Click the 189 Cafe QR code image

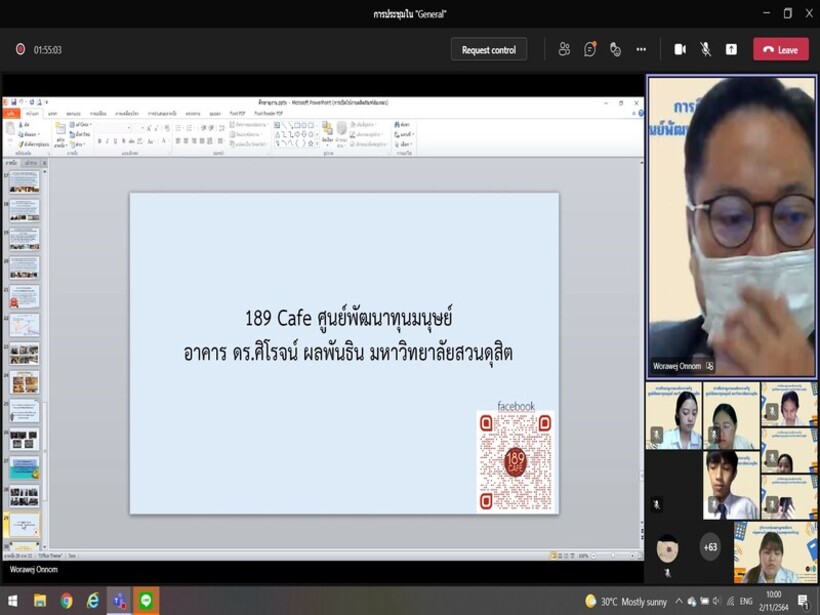[515, 462]
